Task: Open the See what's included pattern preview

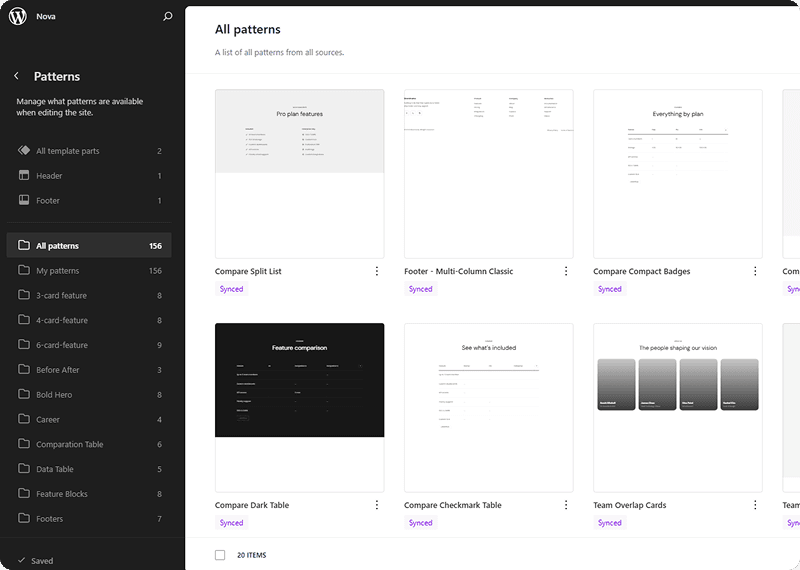Action: [488, 407]
